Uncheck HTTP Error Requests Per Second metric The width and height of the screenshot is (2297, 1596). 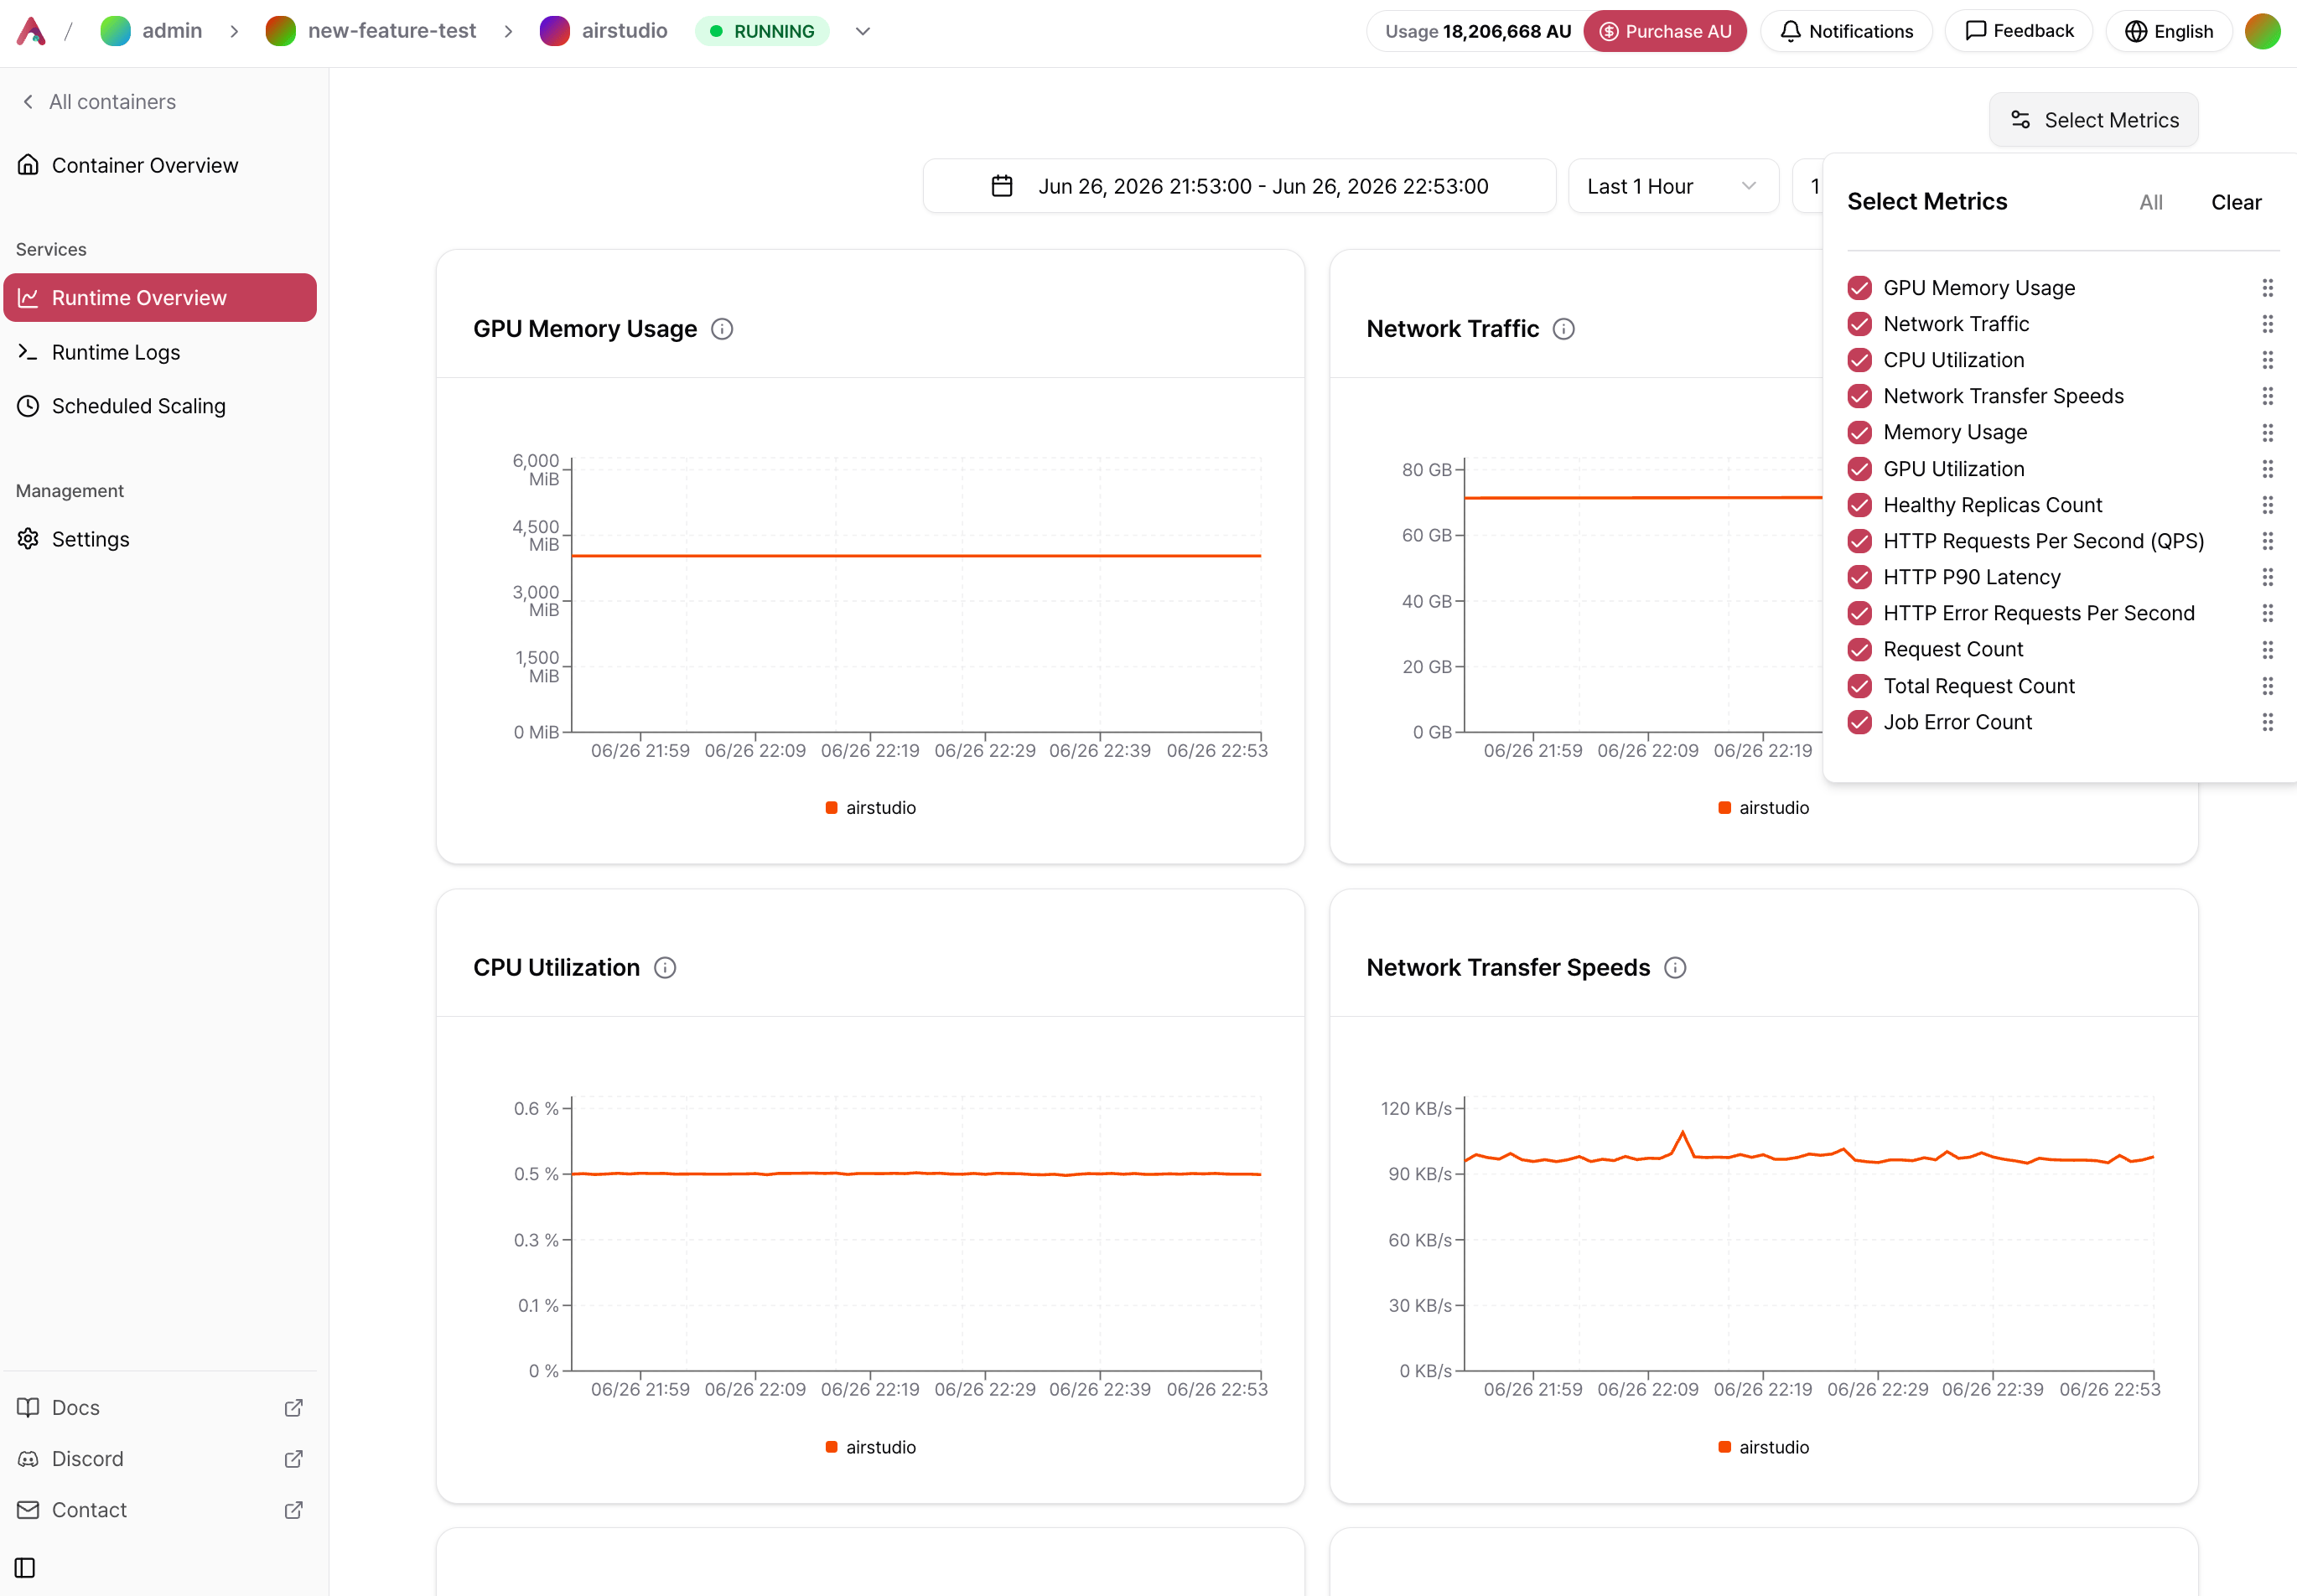click(1859, 613)
